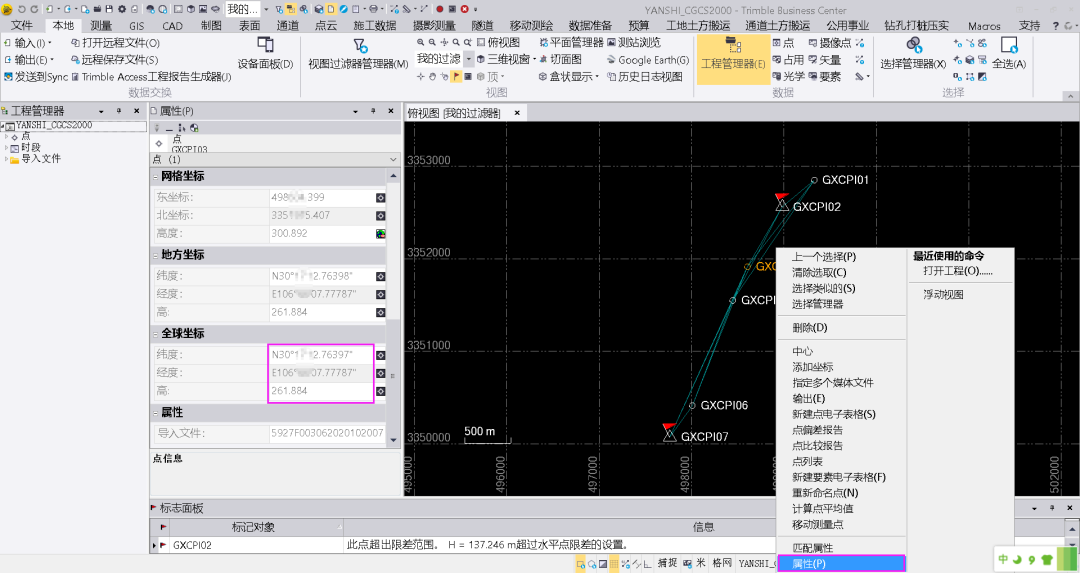Pin the 工程管理器 panel with pushpin
This screenshot has height=573, width=1080.
point(118,111)
